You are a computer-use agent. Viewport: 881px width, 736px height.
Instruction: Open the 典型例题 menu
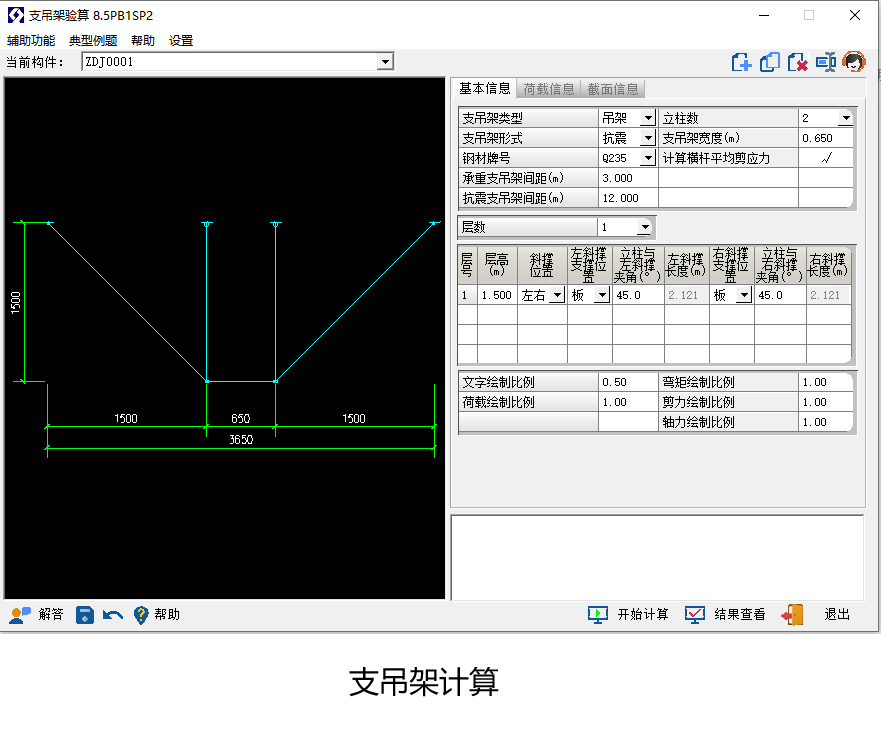(93, 41)
